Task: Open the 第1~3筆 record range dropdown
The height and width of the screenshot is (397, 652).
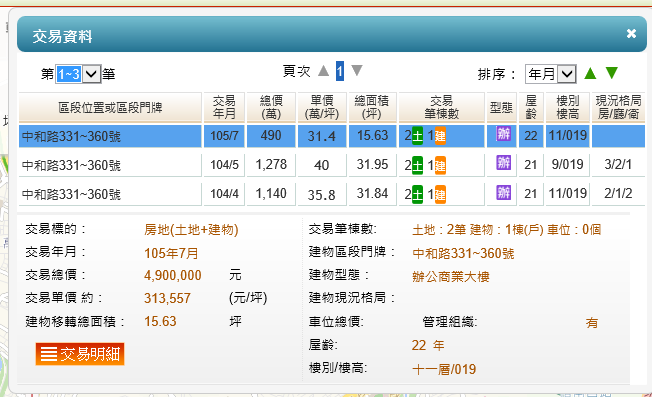Action: 78,74
